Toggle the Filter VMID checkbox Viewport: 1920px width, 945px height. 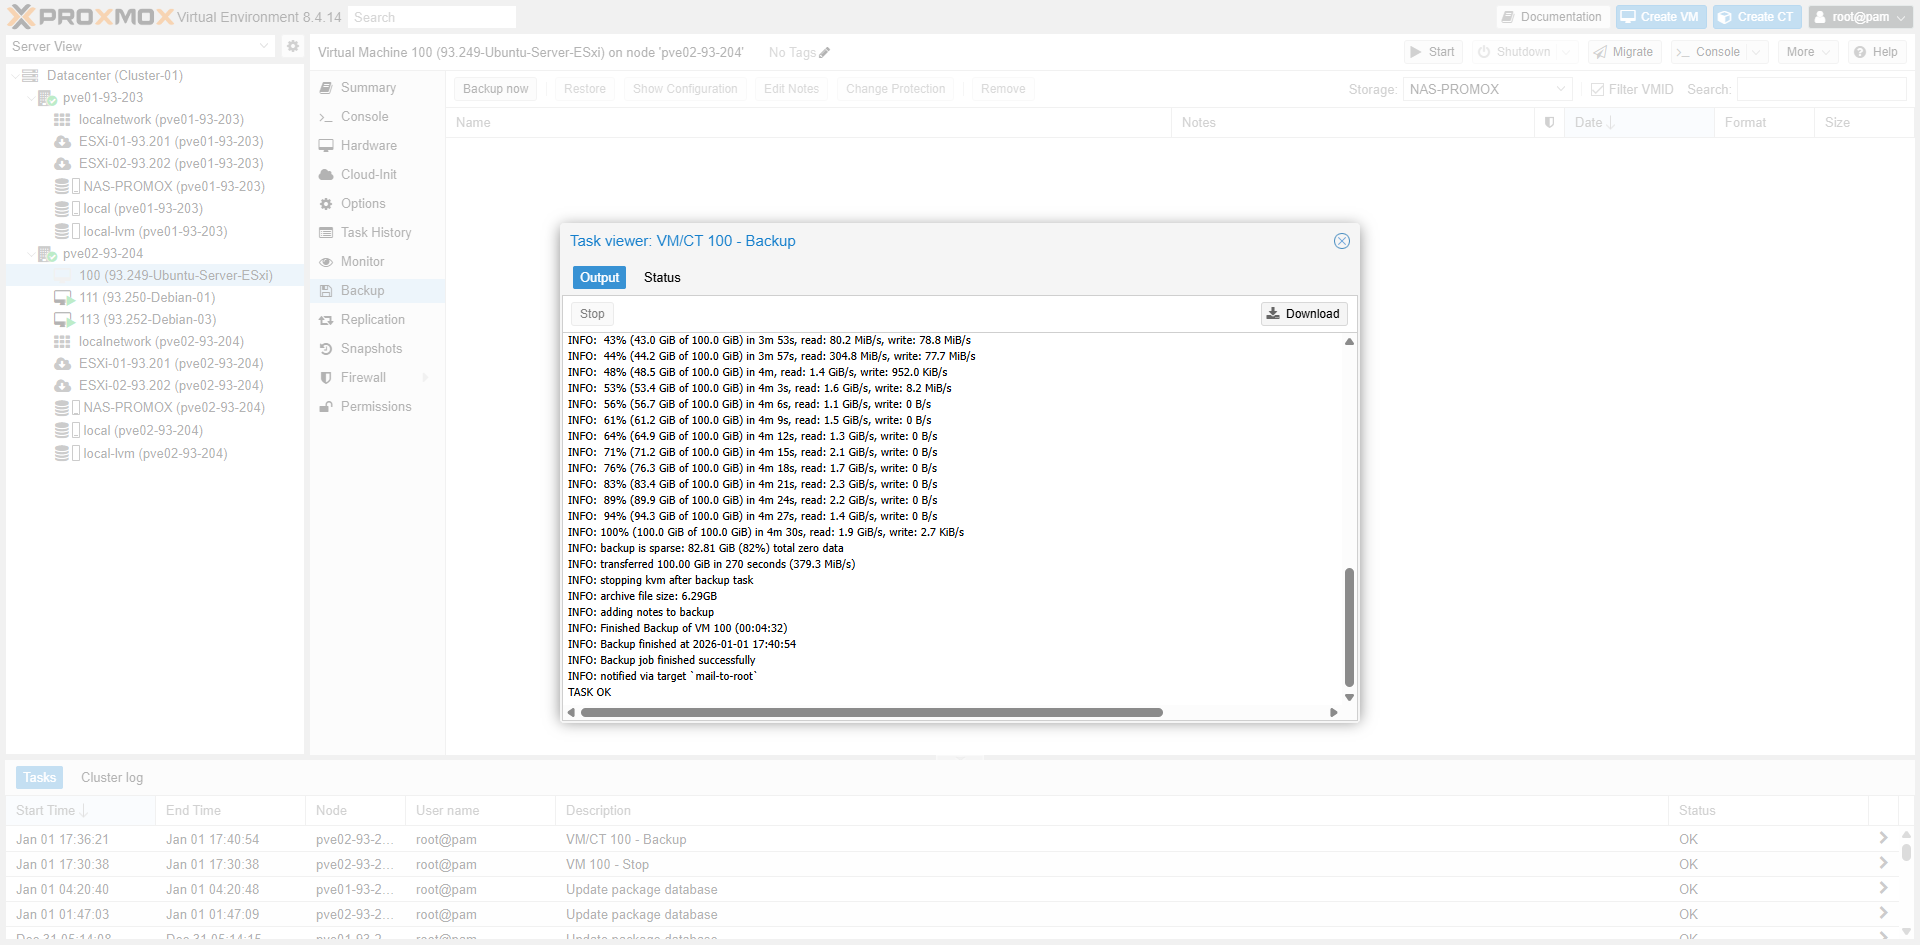click(x=1597, y=89)
